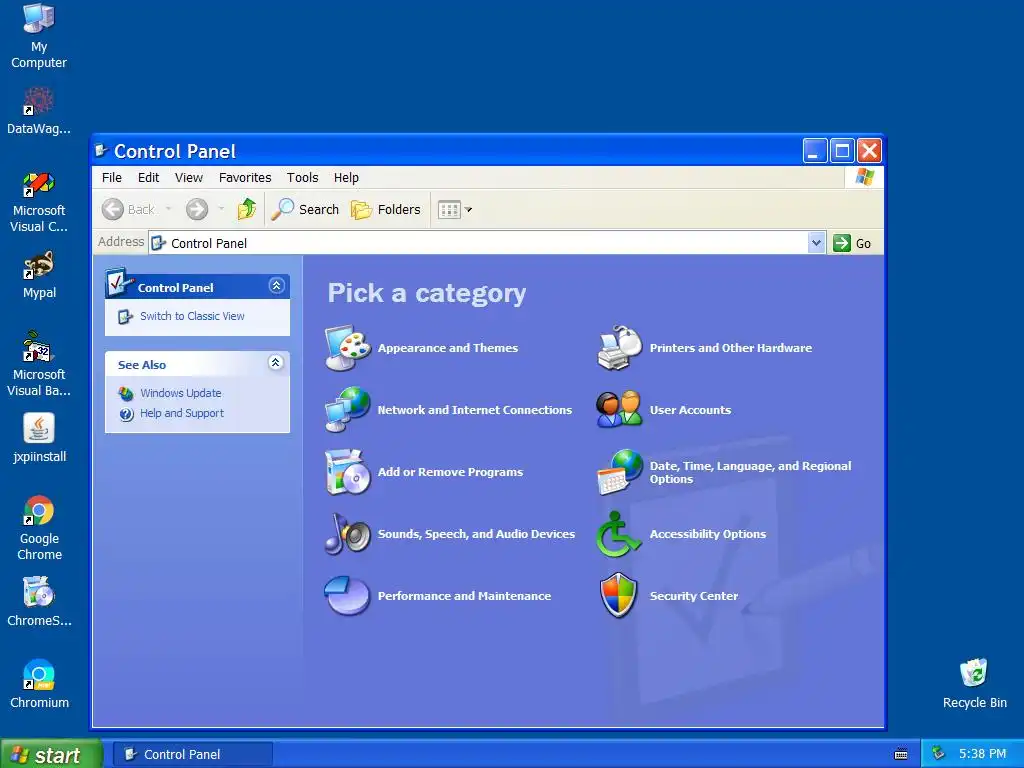The image size is (1024, 768).
Task: Open the Printers and Other Hardware icon
Action: pyautogui.click(x=620, y=347)
